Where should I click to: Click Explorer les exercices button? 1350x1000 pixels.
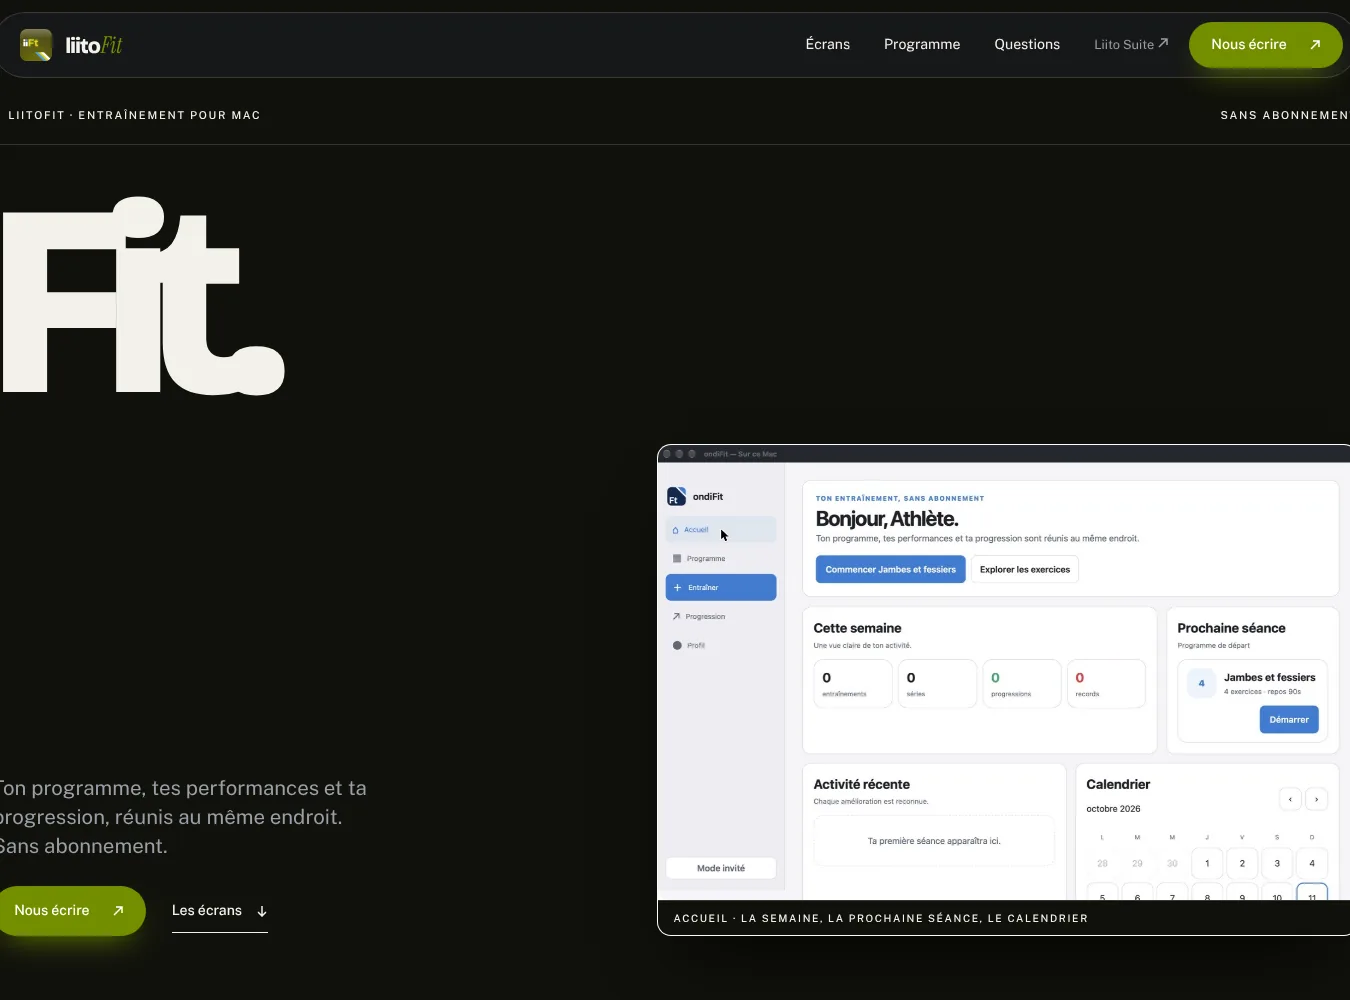(x=1025, y=569)
